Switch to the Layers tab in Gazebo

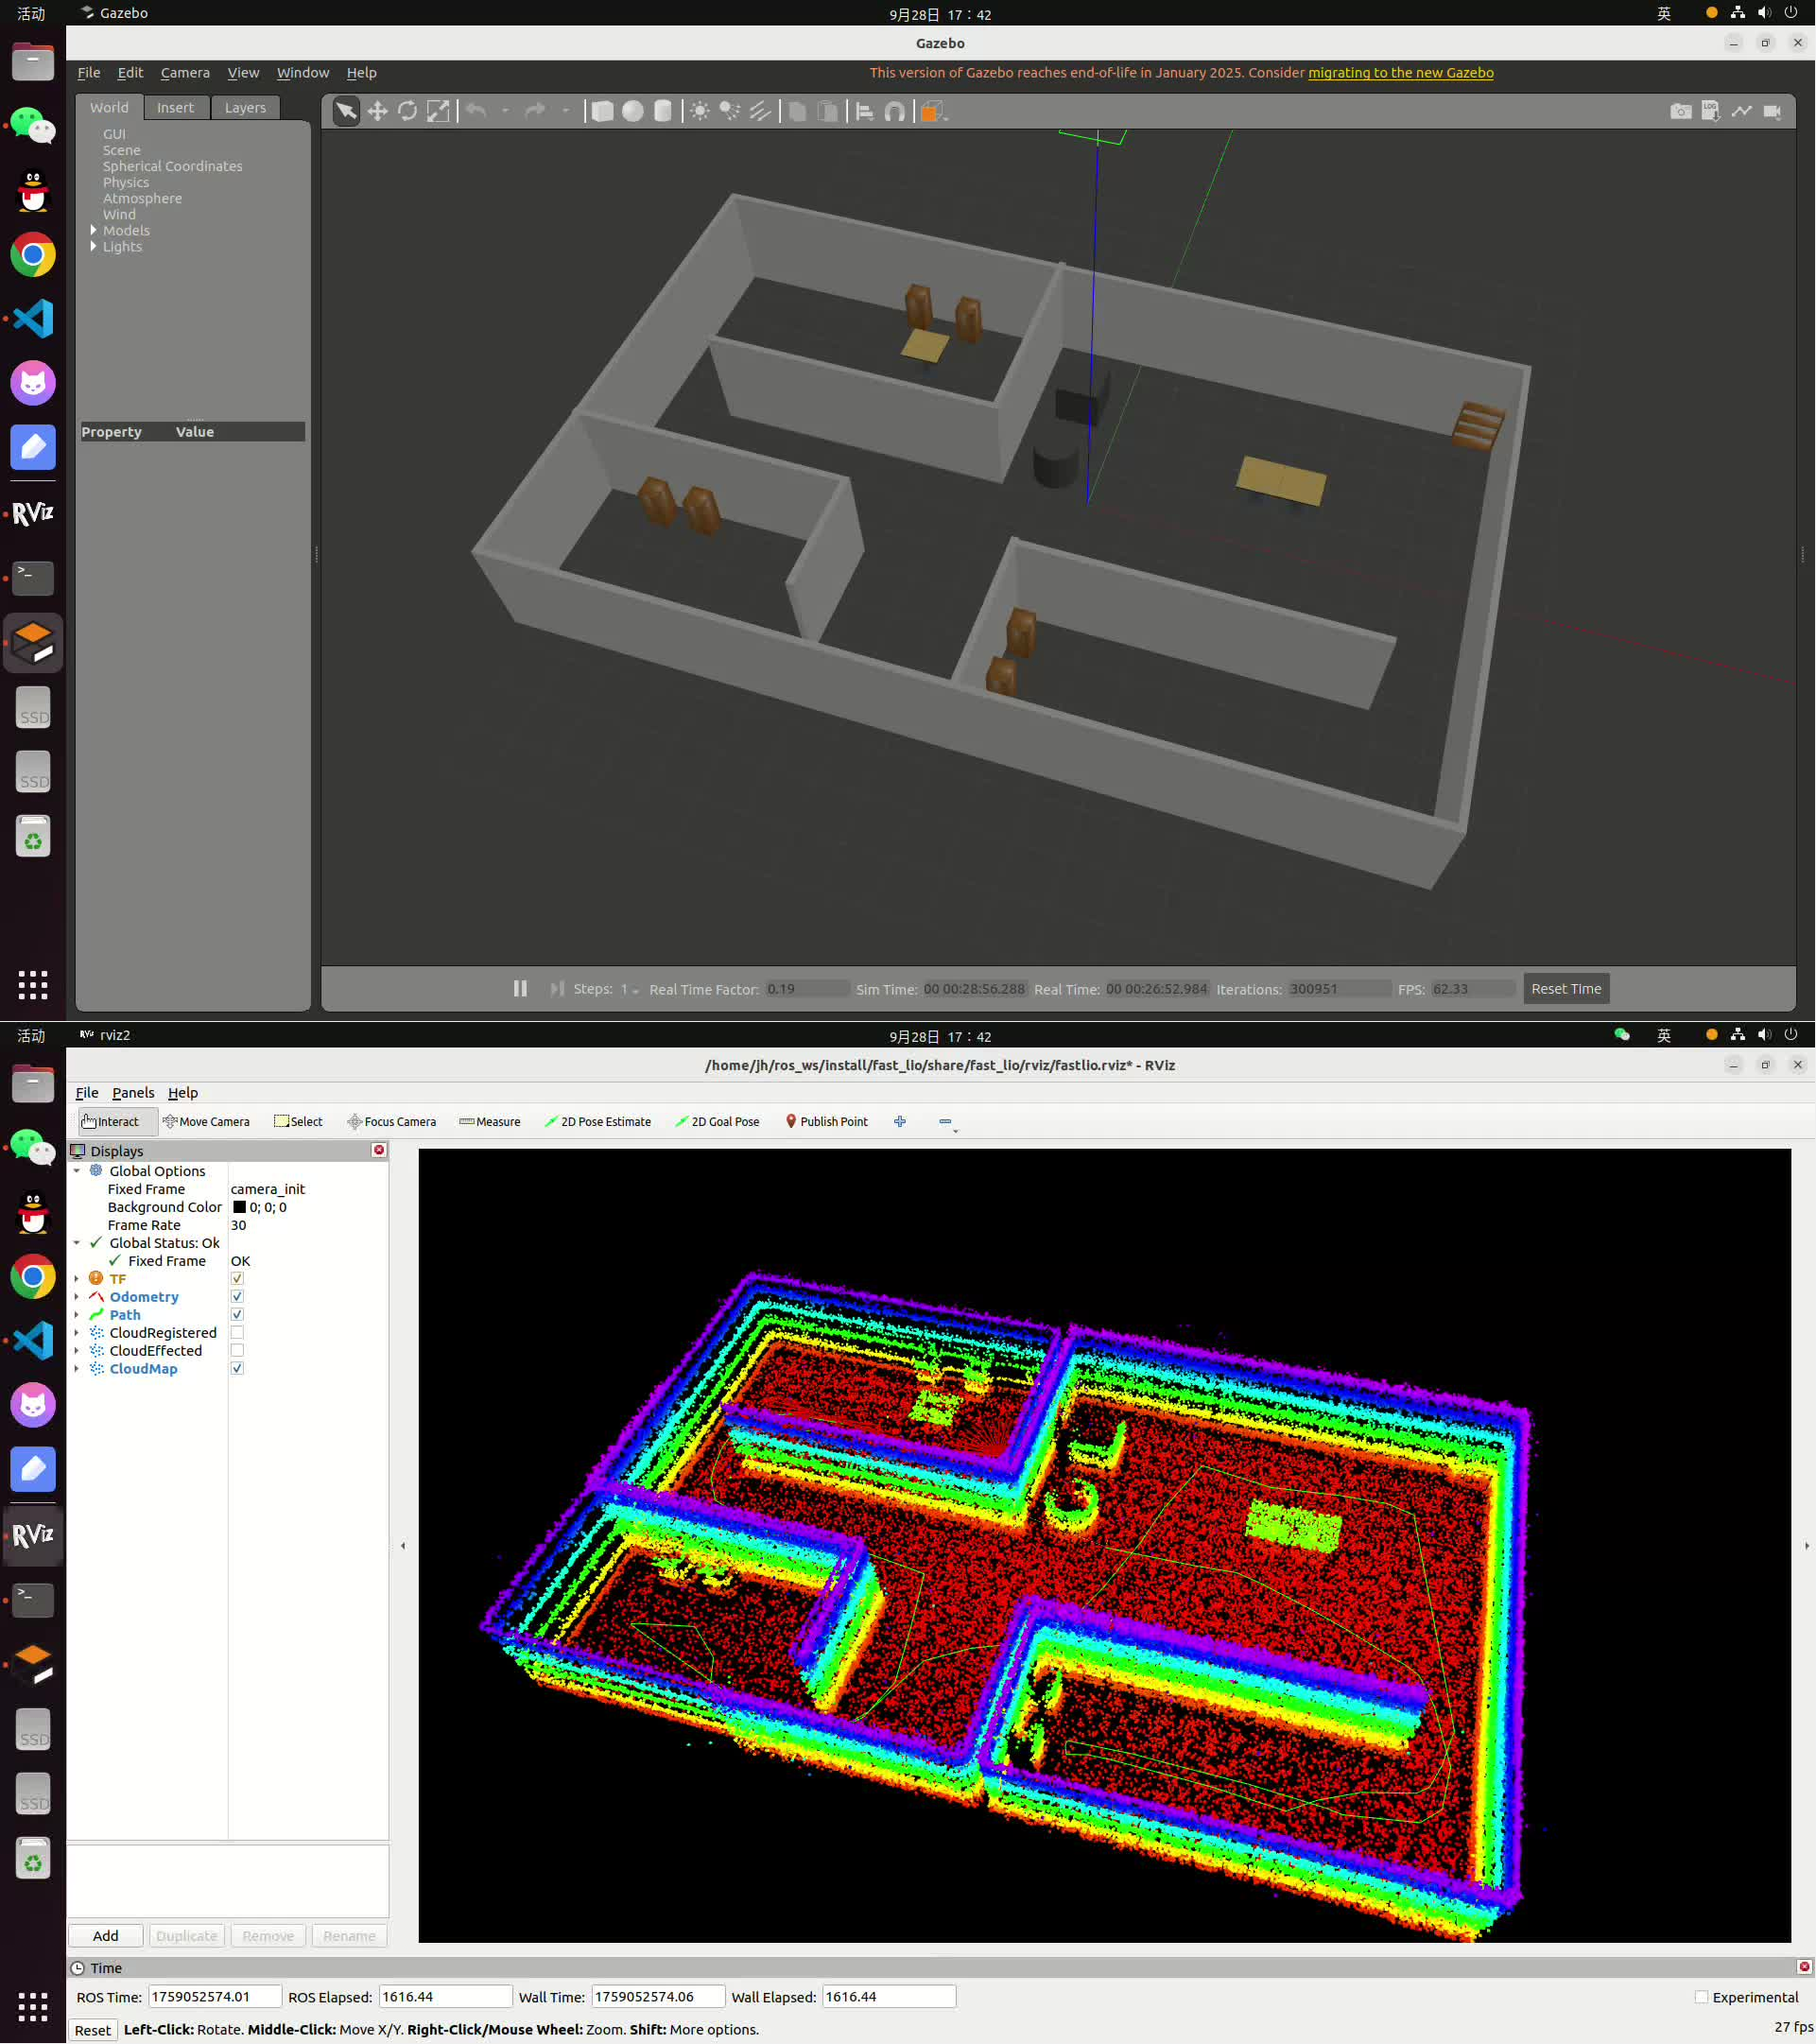[245, 107]
